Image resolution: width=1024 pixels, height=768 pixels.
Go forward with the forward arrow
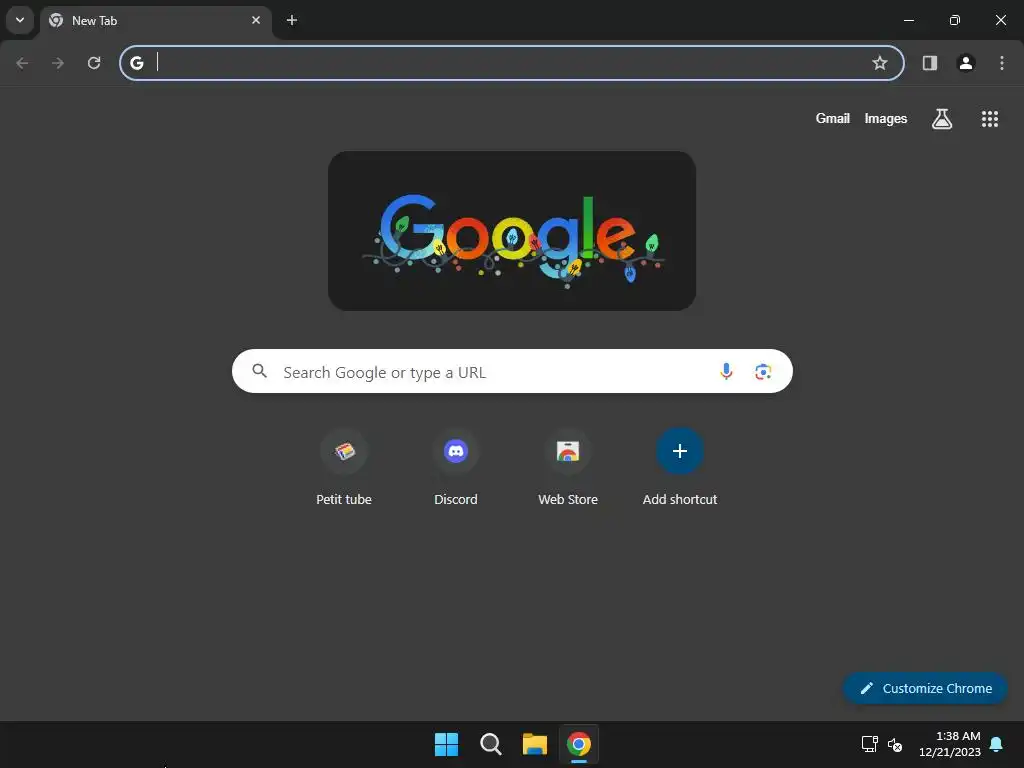(x=58, y=63)
